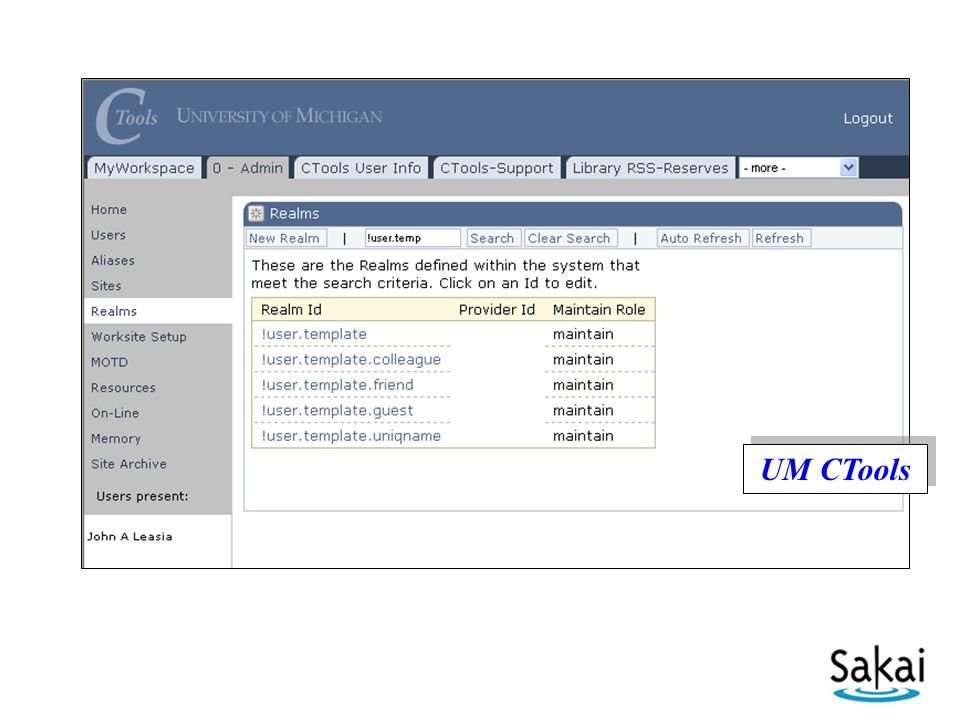Open the '0 - Admin' tab
Screen dimensions: 960x720
coord(247,168)
